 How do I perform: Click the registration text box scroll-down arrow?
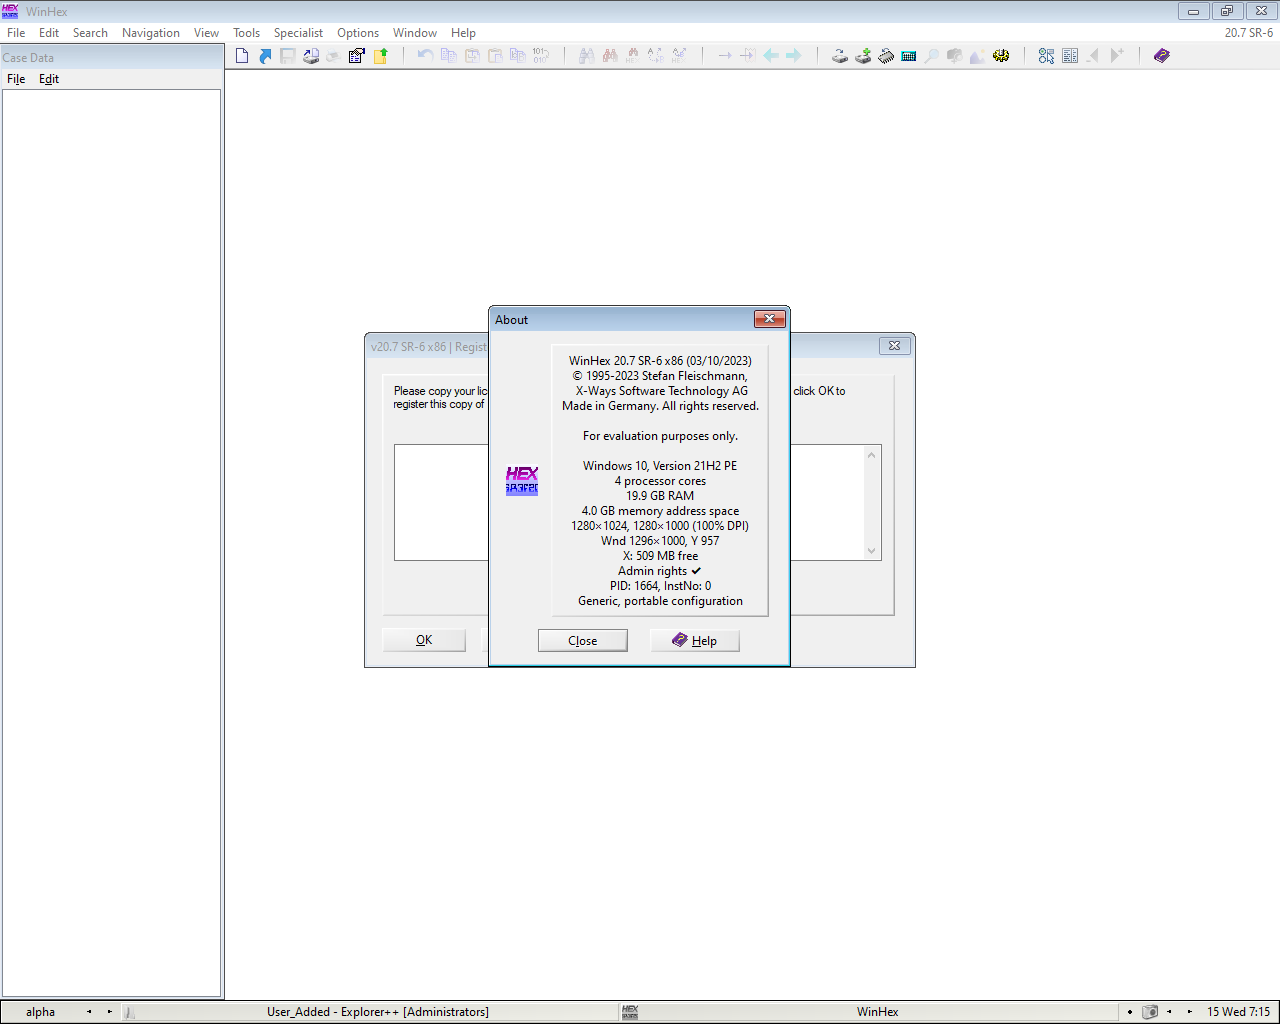(x=871, y=551)
